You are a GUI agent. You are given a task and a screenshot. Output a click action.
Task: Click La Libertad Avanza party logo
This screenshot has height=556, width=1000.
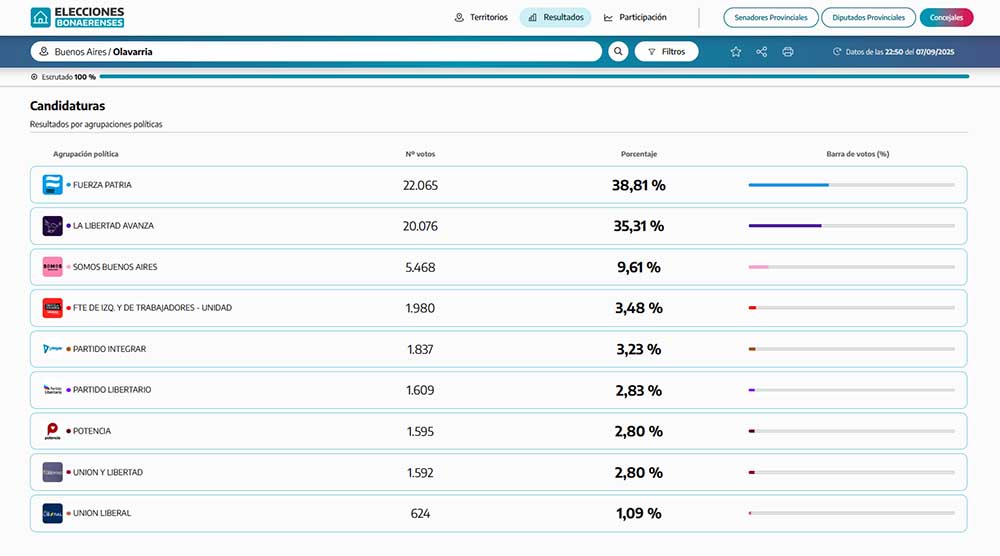point(52,226)
